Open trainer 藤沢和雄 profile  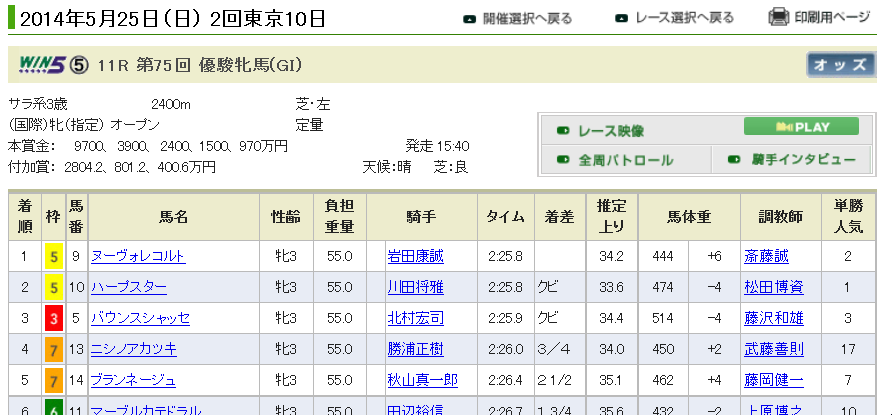(774, 318)
